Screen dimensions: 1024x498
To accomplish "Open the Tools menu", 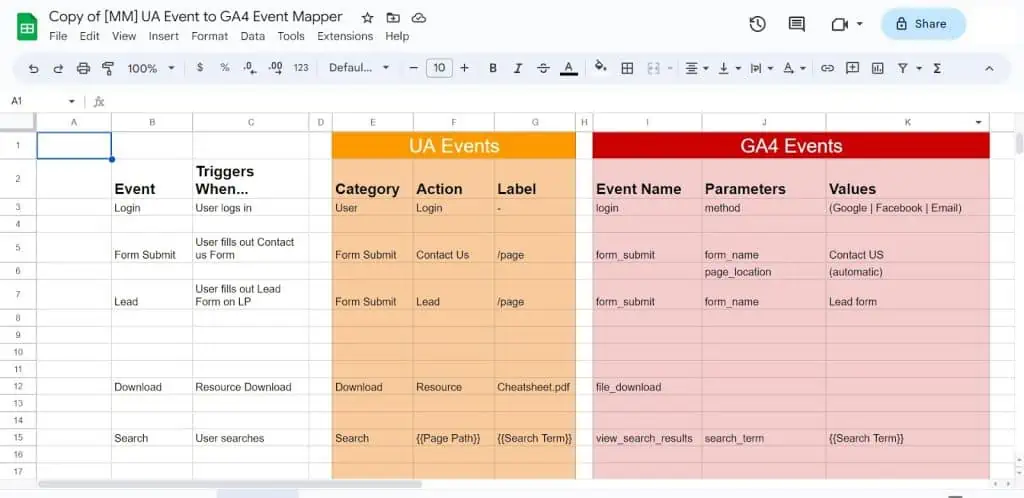I will click(291, 37).
